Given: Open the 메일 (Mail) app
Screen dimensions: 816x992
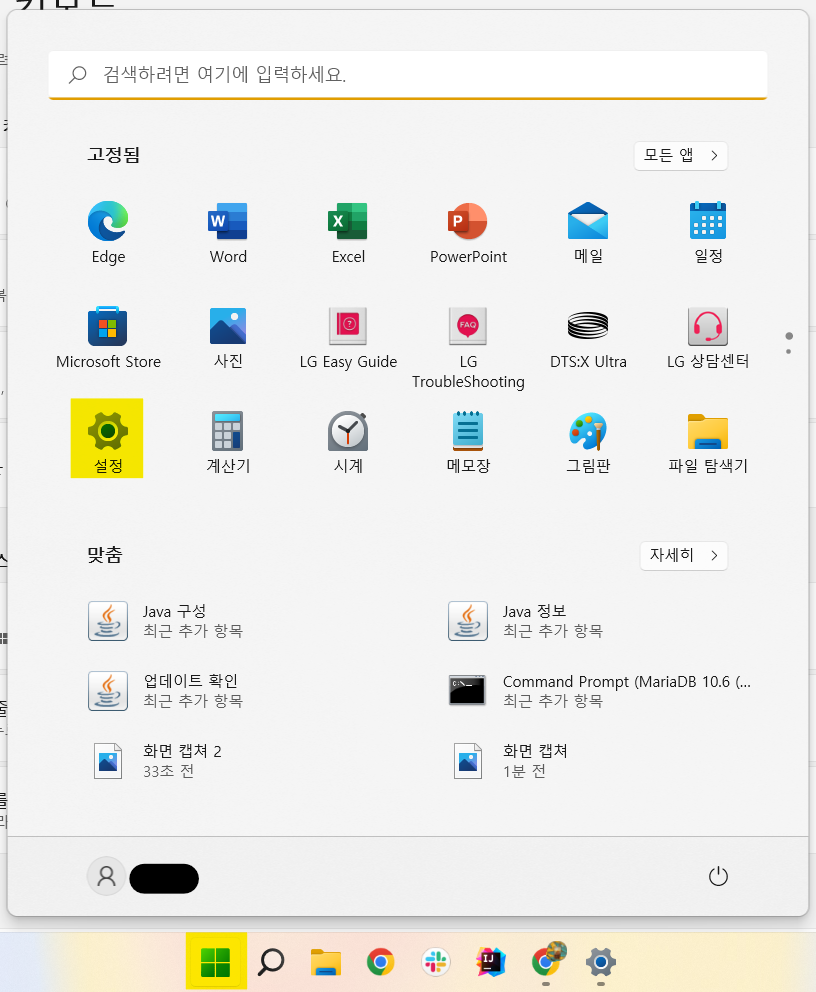Looking at the screenshot, I should pyautogui.click(x=588, y=232).
